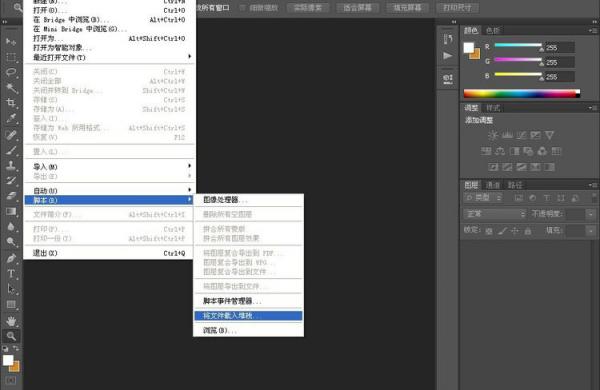
Task: Select the History Brush tool
Action: tap(11, 180)
